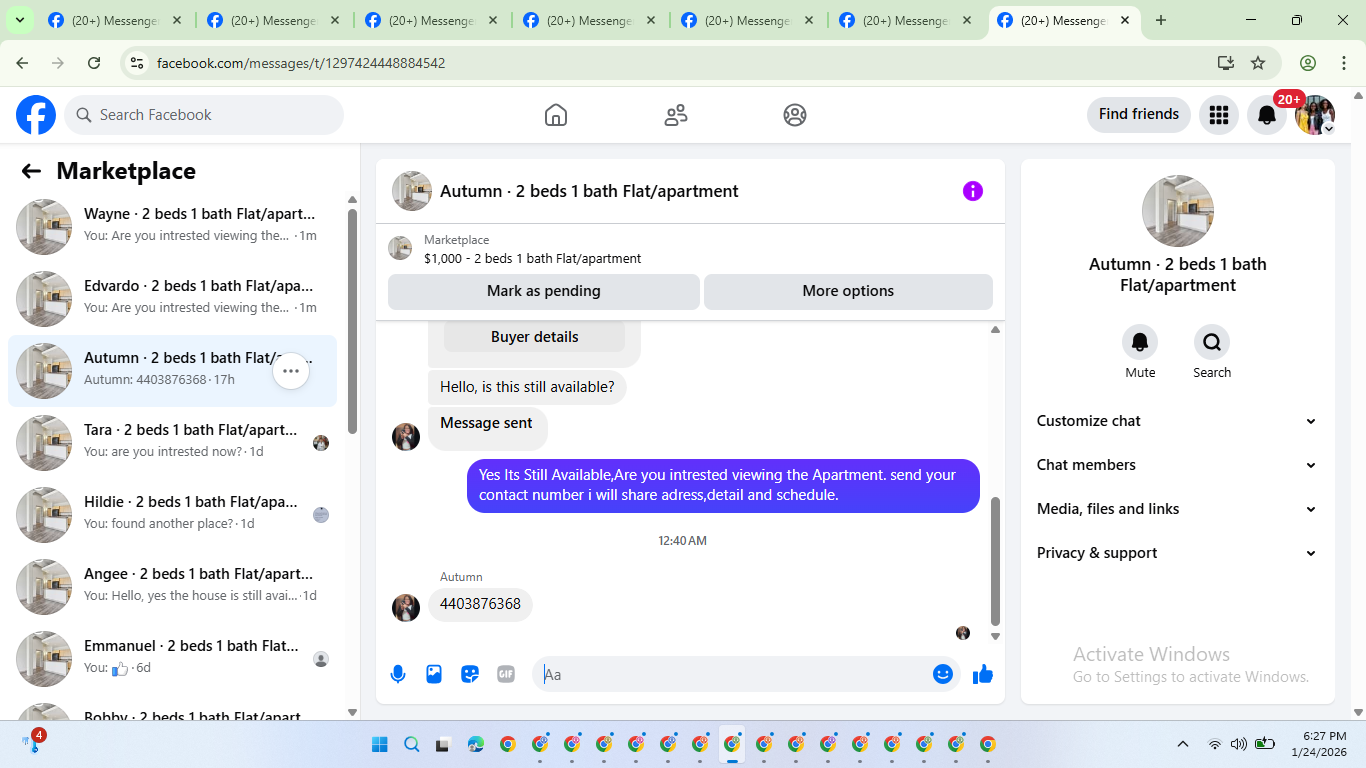The width and height of the screenshot is (1366, 768).
Task: Open the $1,000 2 beds listing link
Action: [x=532, y=258]
